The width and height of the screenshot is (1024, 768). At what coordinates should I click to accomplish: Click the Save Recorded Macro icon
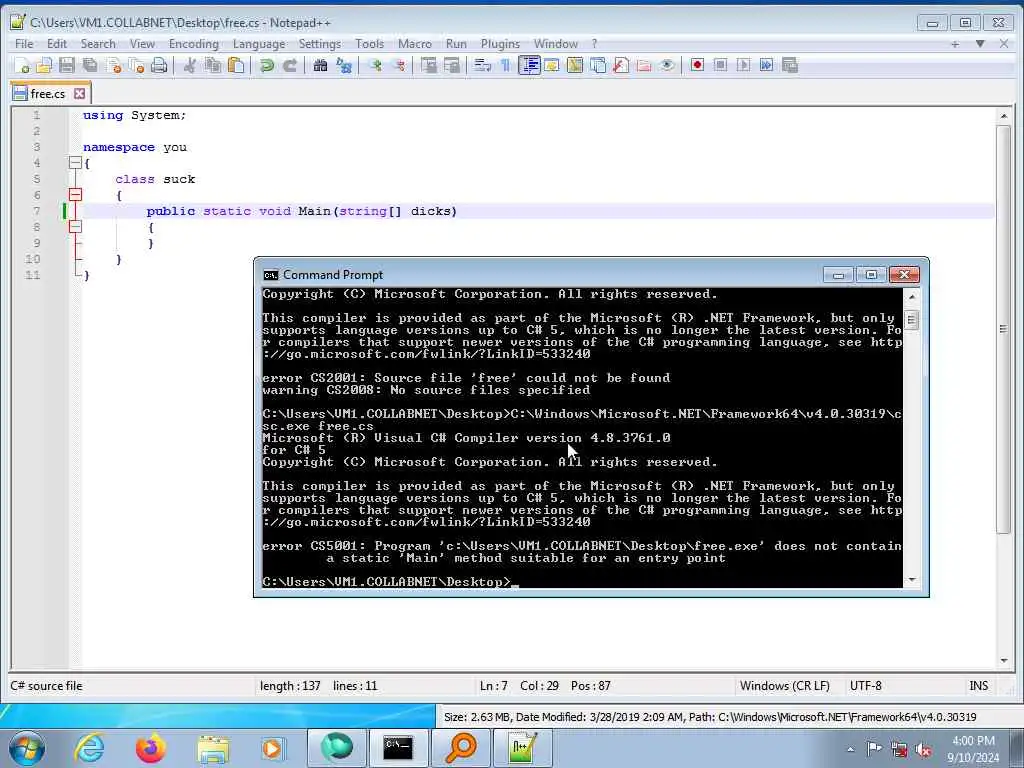click(x=790, y=65)
